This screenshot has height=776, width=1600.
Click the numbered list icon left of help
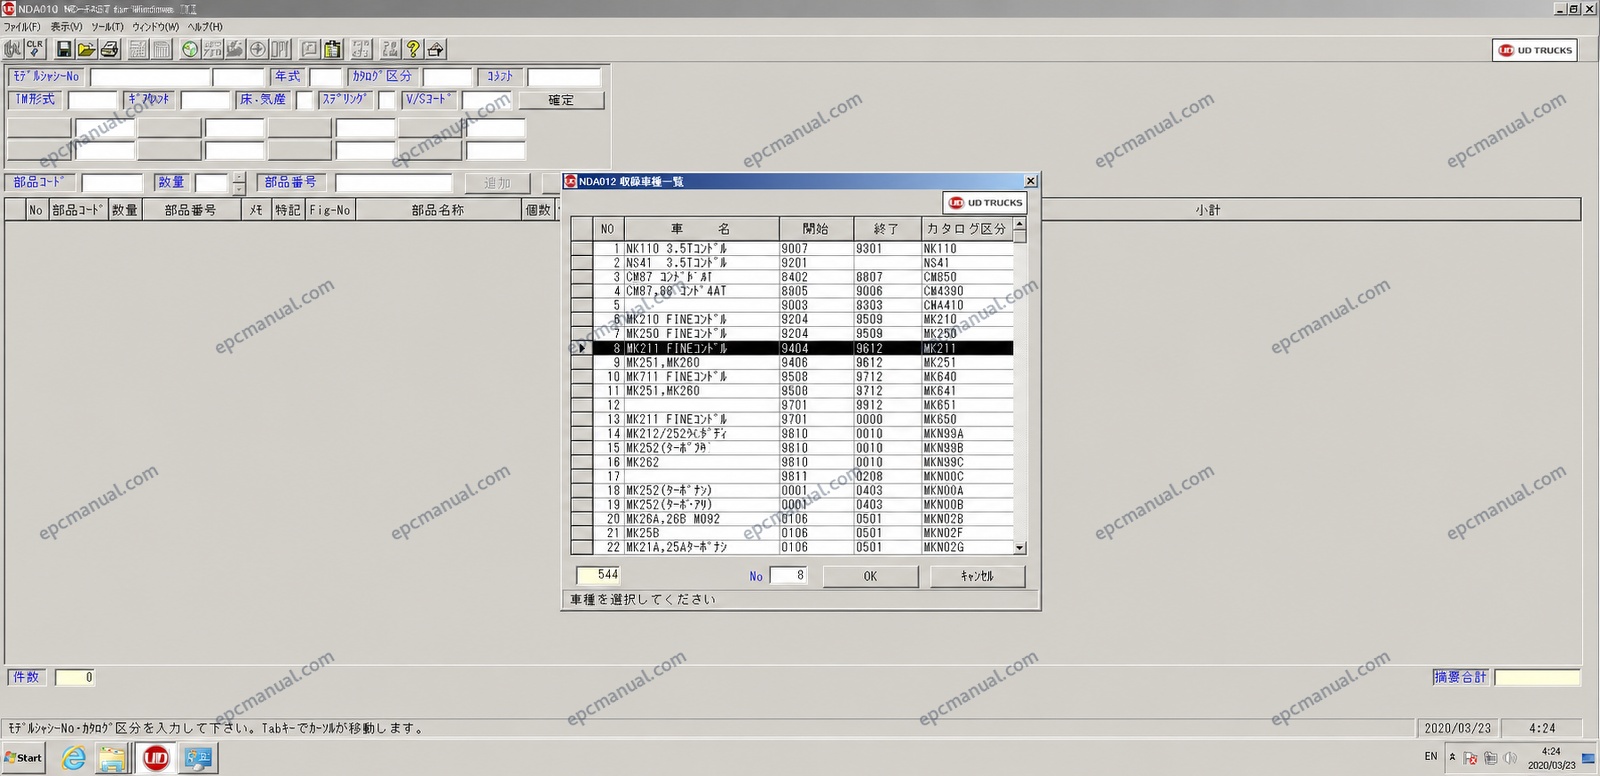click(x=391, y=48)
